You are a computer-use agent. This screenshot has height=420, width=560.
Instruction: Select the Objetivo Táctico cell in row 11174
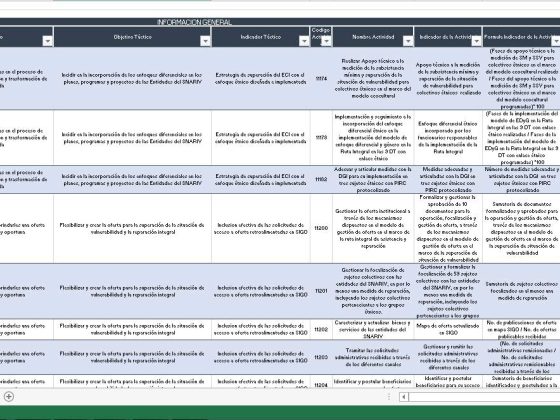[132, 79]
